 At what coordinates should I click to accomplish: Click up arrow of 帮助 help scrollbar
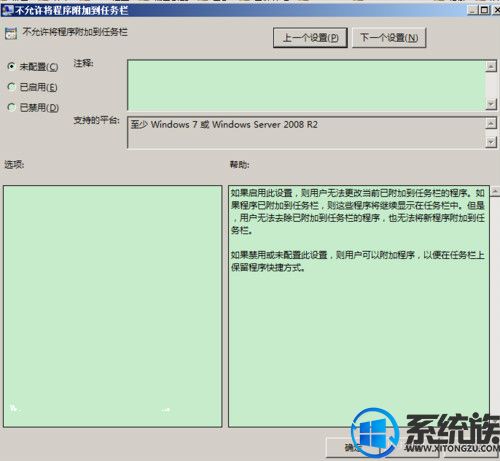coord(495,191)
